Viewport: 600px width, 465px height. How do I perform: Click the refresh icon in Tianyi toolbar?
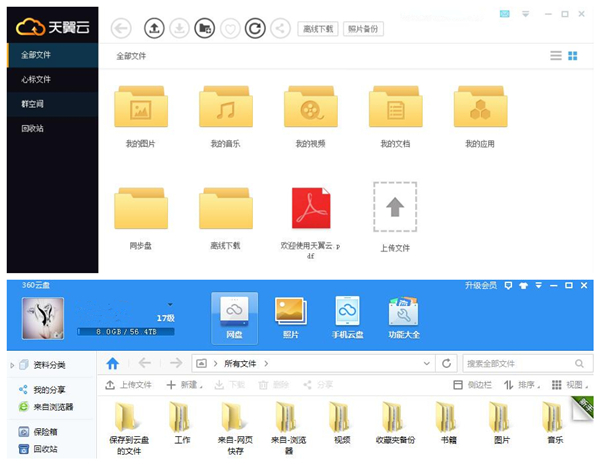pyautogui.click(x=255, y=29)
